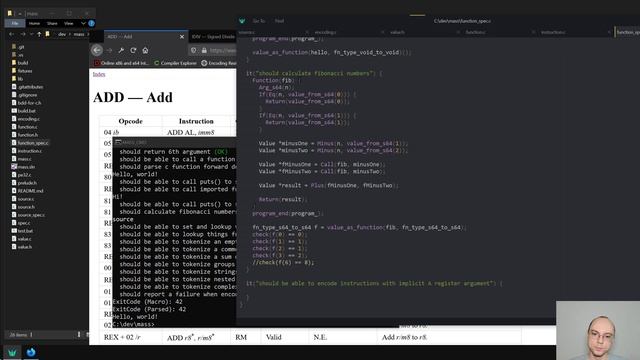The image size is (640, 360).
Task: Open the blue Help icon in Explorer
Action: [91, 23]
